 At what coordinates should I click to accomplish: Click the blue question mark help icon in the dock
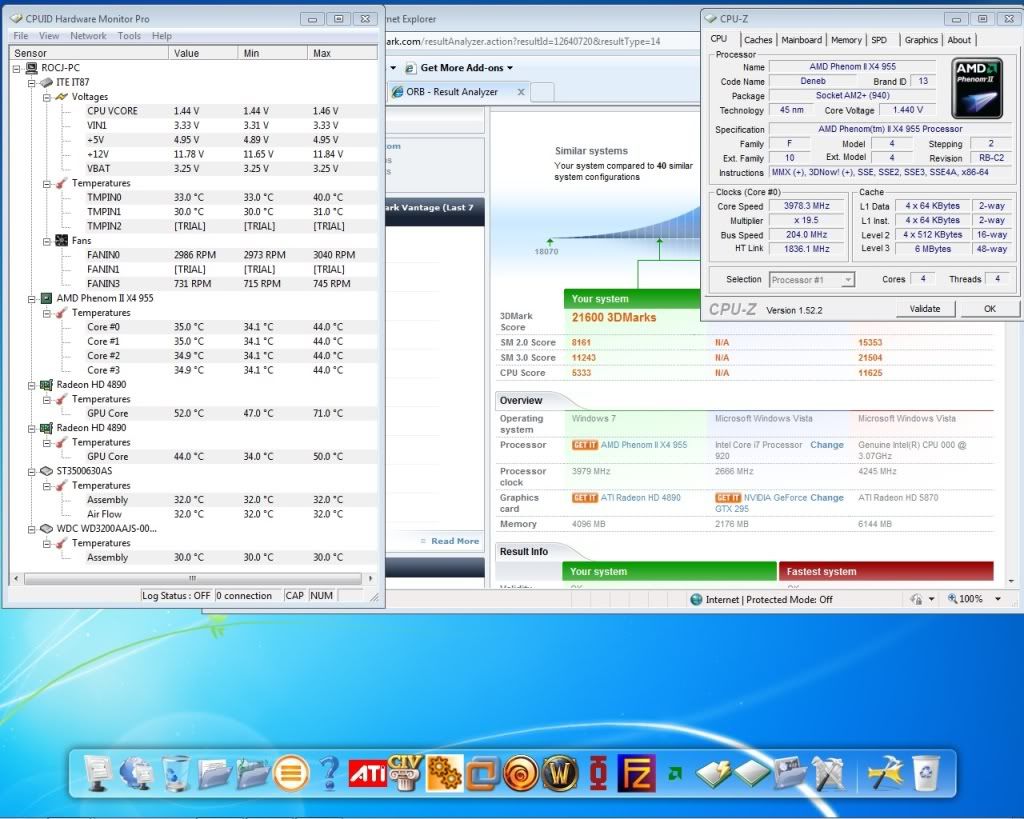click(329, 773)
